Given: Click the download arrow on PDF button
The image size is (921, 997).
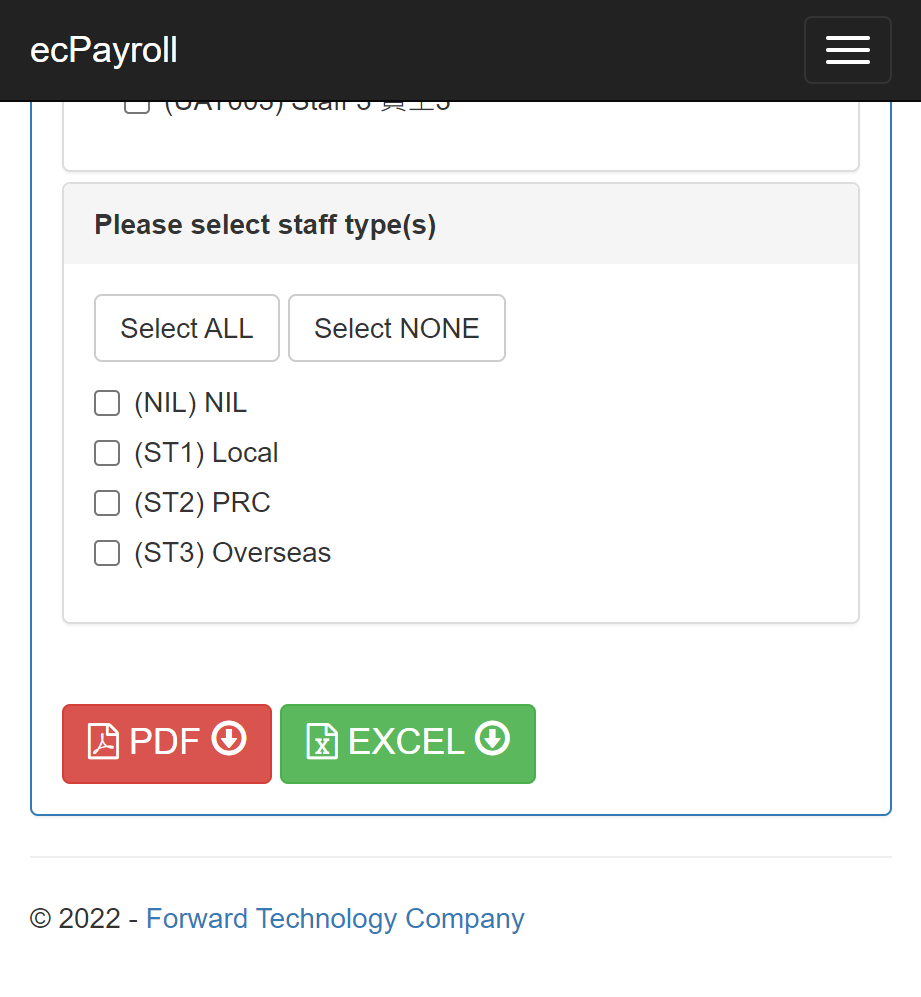Looking at the screenshot, I should (229, 738).
